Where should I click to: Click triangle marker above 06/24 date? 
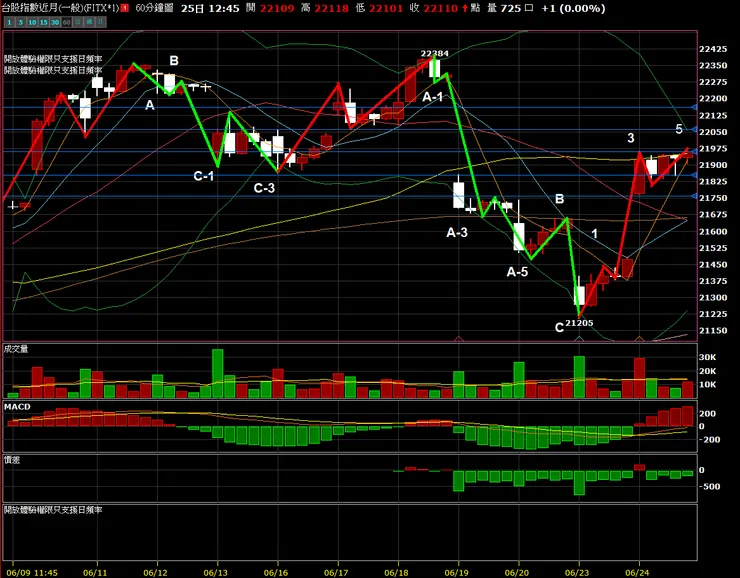coord(639,338)
